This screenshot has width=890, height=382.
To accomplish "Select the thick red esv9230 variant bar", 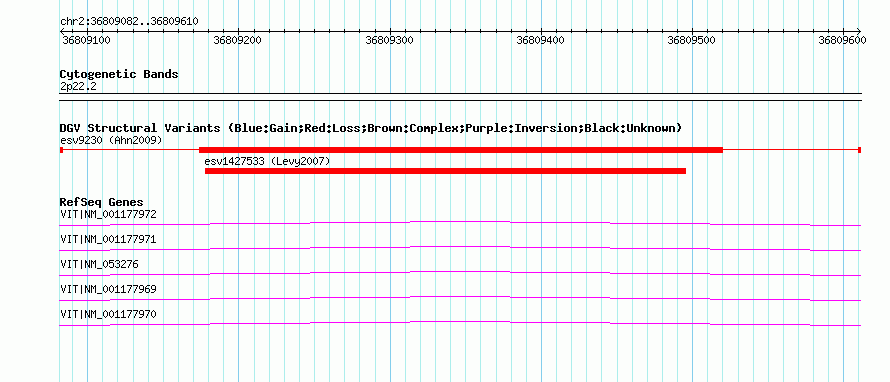I will pyautogui.click(x=461, y=150).
